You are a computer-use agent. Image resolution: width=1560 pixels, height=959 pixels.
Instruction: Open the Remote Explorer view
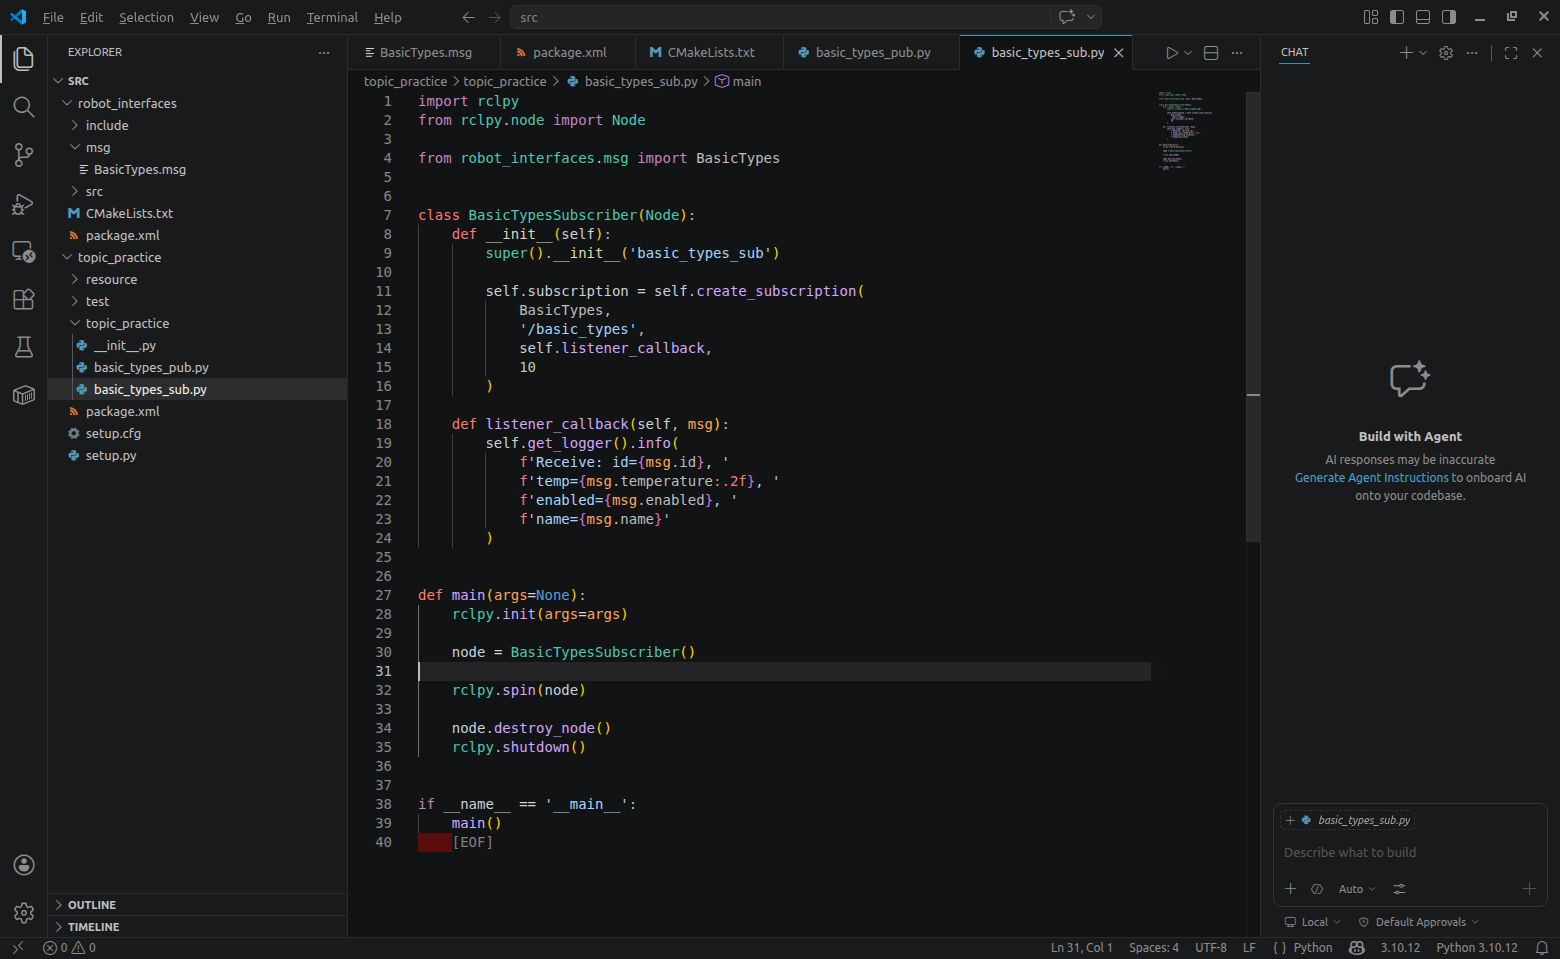click(24, 251)
